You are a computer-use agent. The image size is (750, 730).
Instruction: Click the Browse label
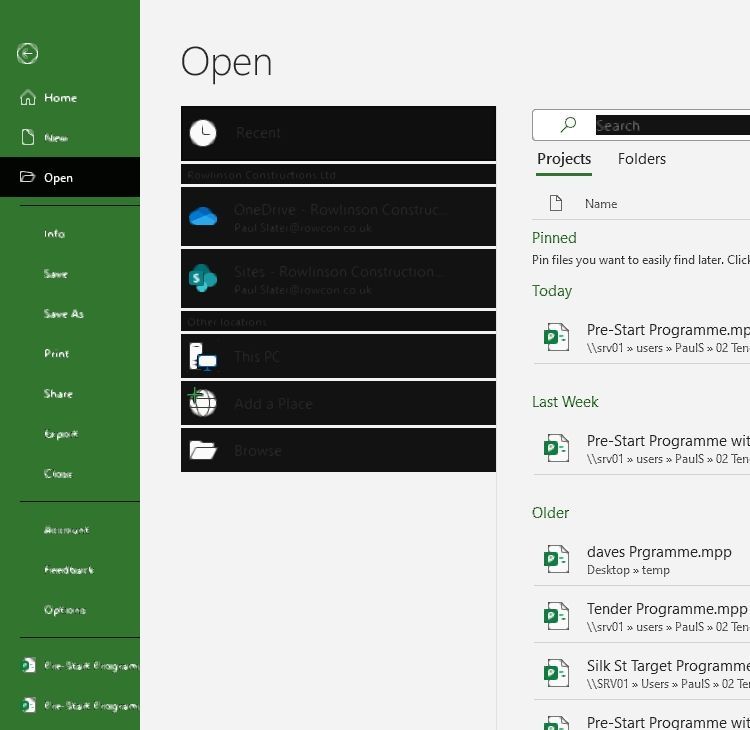tap(258, 451)
